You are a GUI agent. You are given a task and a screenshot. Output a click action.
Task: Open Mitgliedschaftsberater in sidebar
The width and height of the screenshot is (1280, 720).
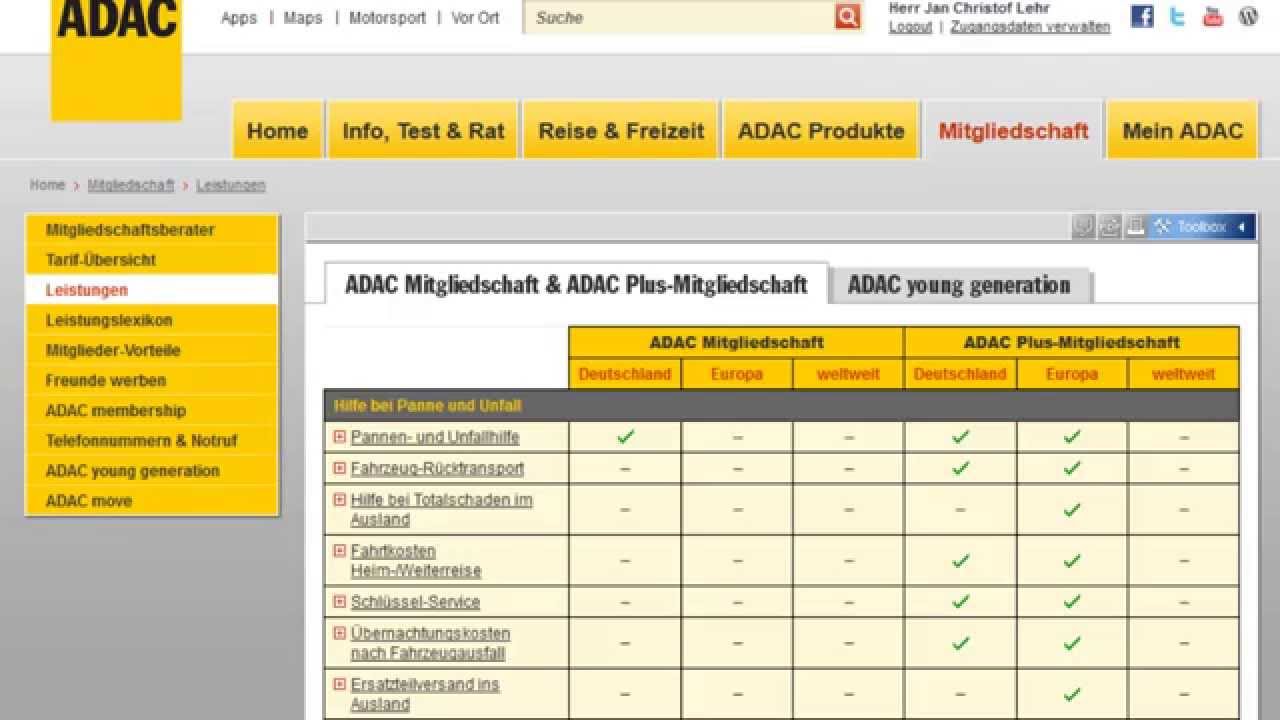point(152,230)
